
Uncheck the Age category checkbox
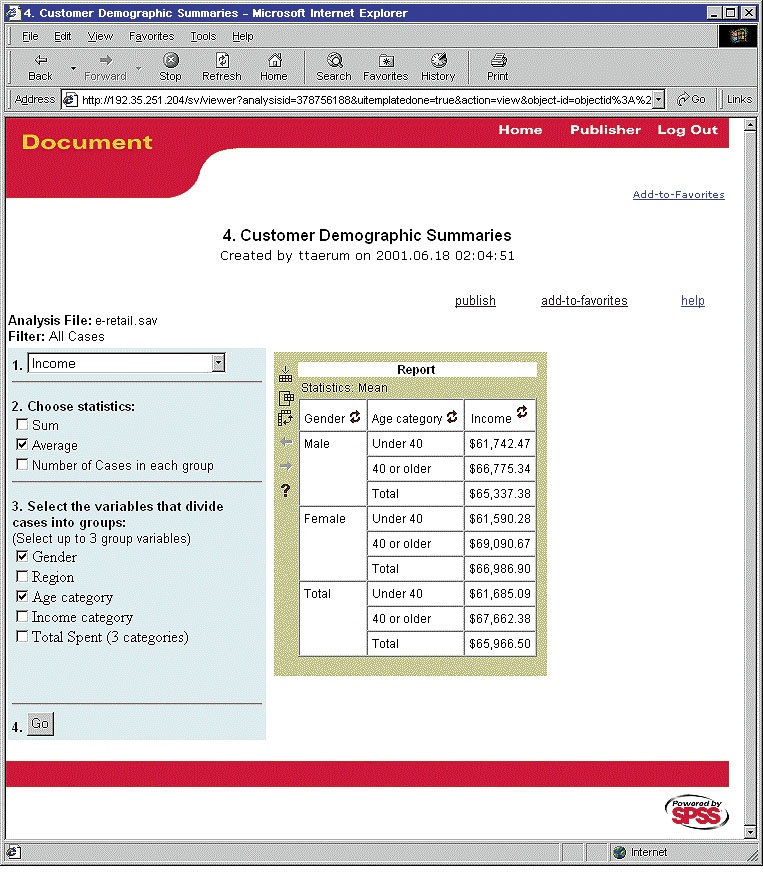(x=22, y=596)
